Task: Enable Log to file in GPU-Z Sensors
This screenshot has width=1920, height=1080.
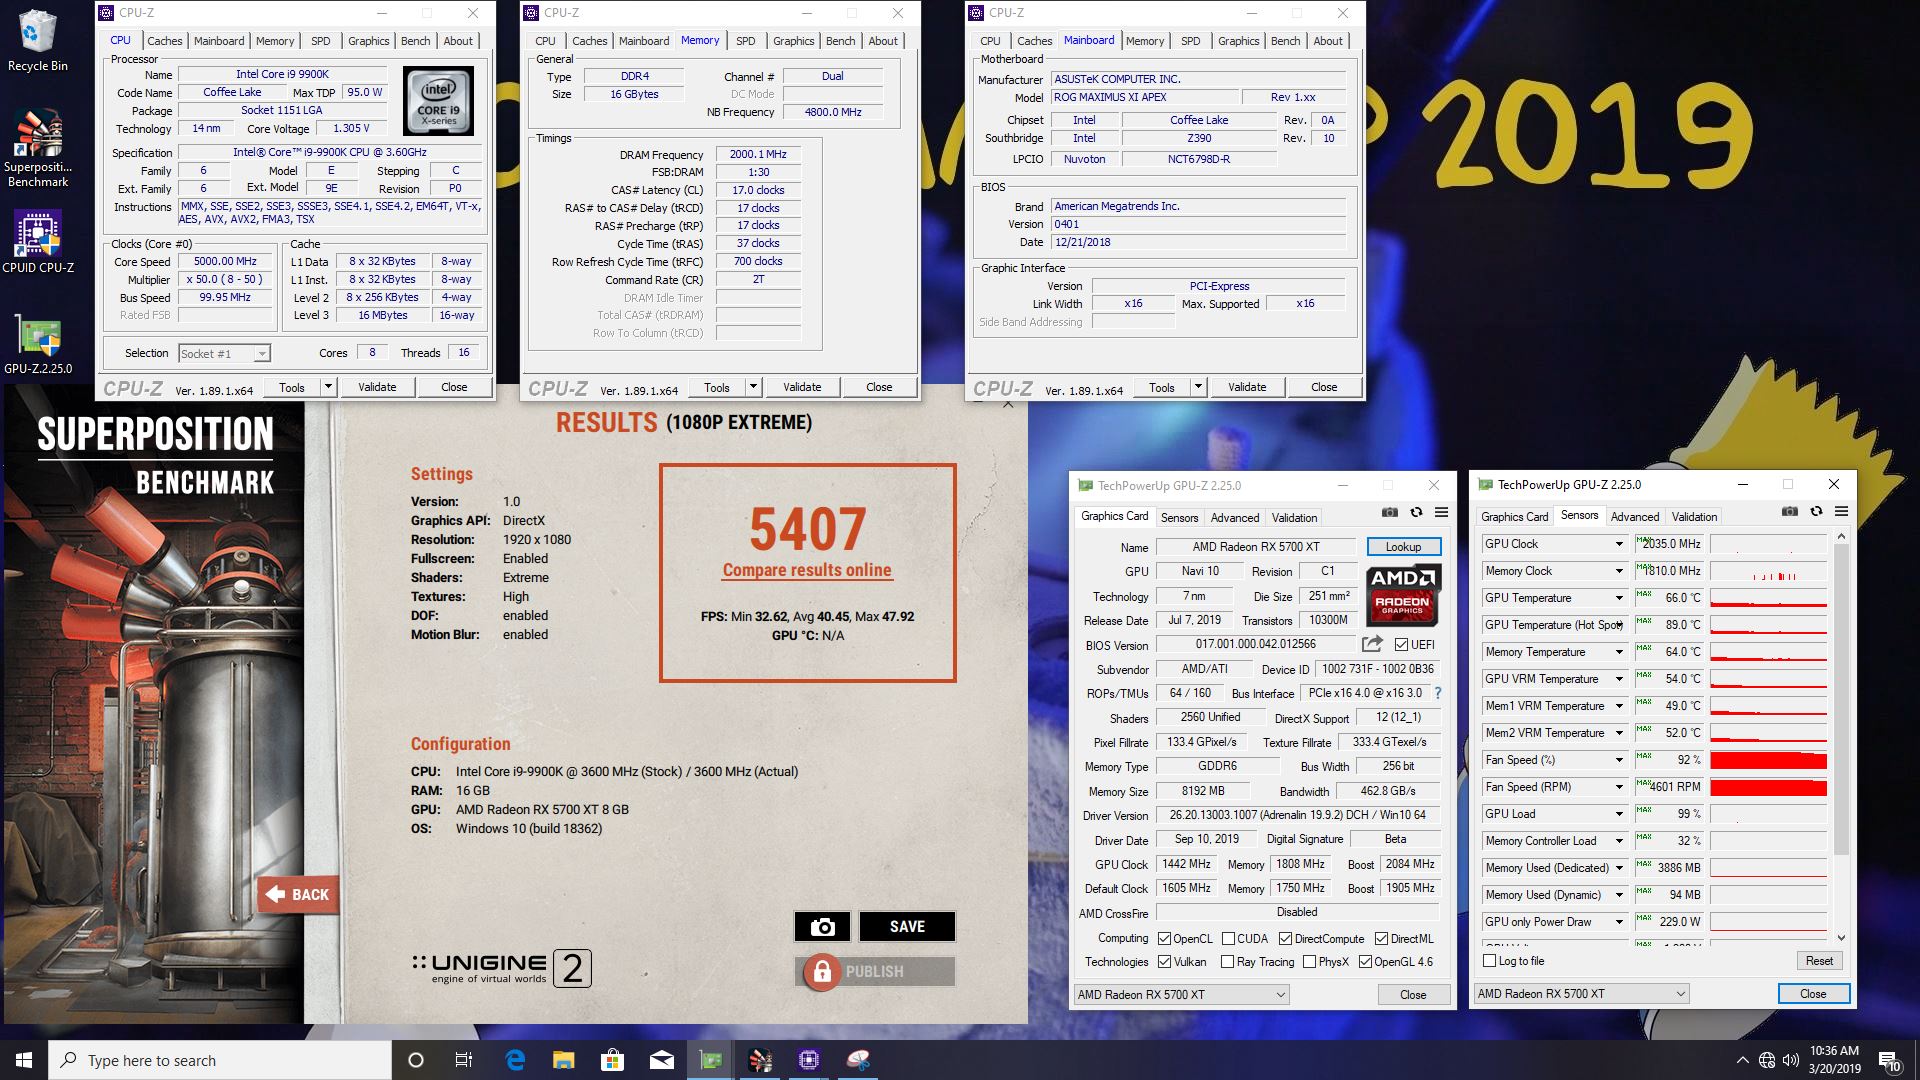Action: pos(1490,961)
